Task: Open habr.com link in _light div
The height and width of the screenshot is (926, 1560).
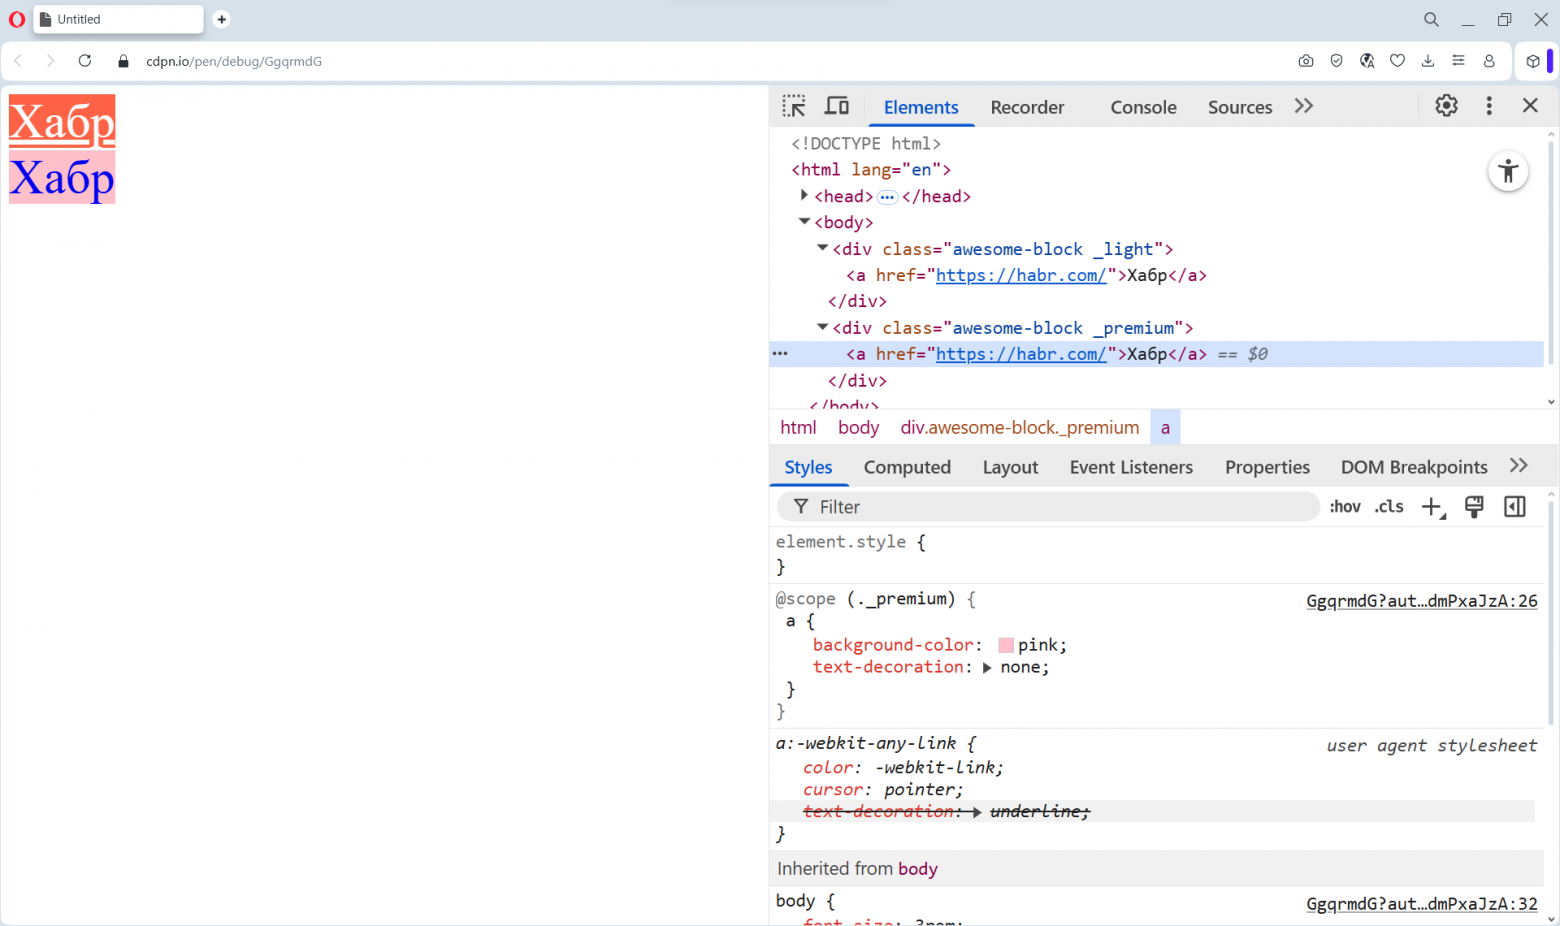Action: click(1021, 275)
